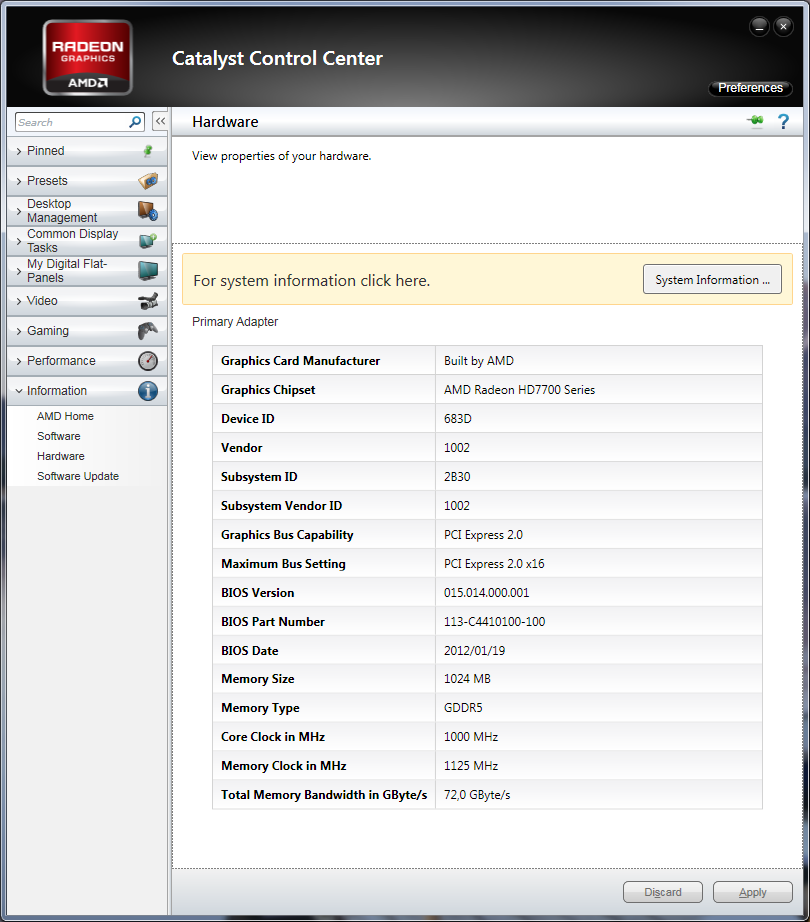This screenshot has width=810, height=922.
Task: Click the 'Hardware' page title
Action: click(x=225, y=122)
